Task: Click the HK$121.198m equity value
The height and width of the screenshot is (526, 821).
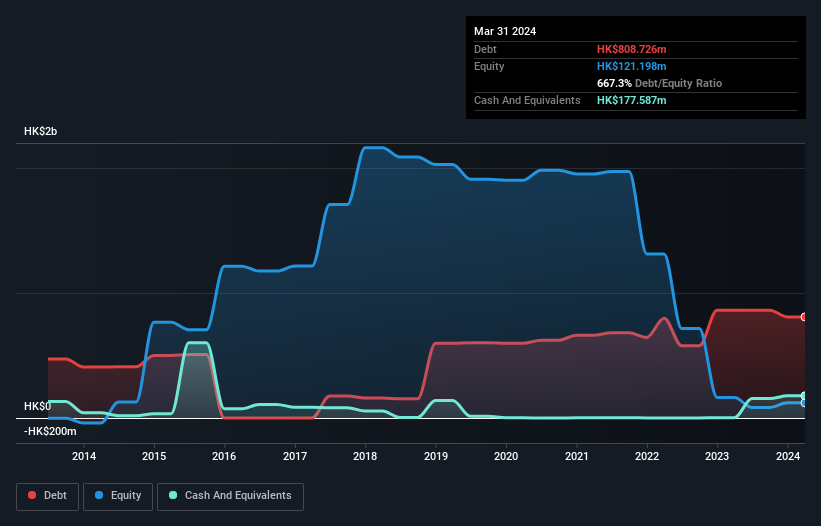Action: 631,66
